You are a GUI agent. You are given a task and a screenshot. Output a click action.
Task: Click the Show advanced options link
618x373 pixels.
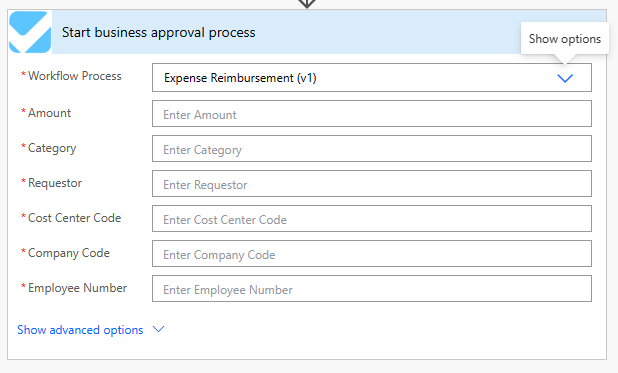pos(80,330)
